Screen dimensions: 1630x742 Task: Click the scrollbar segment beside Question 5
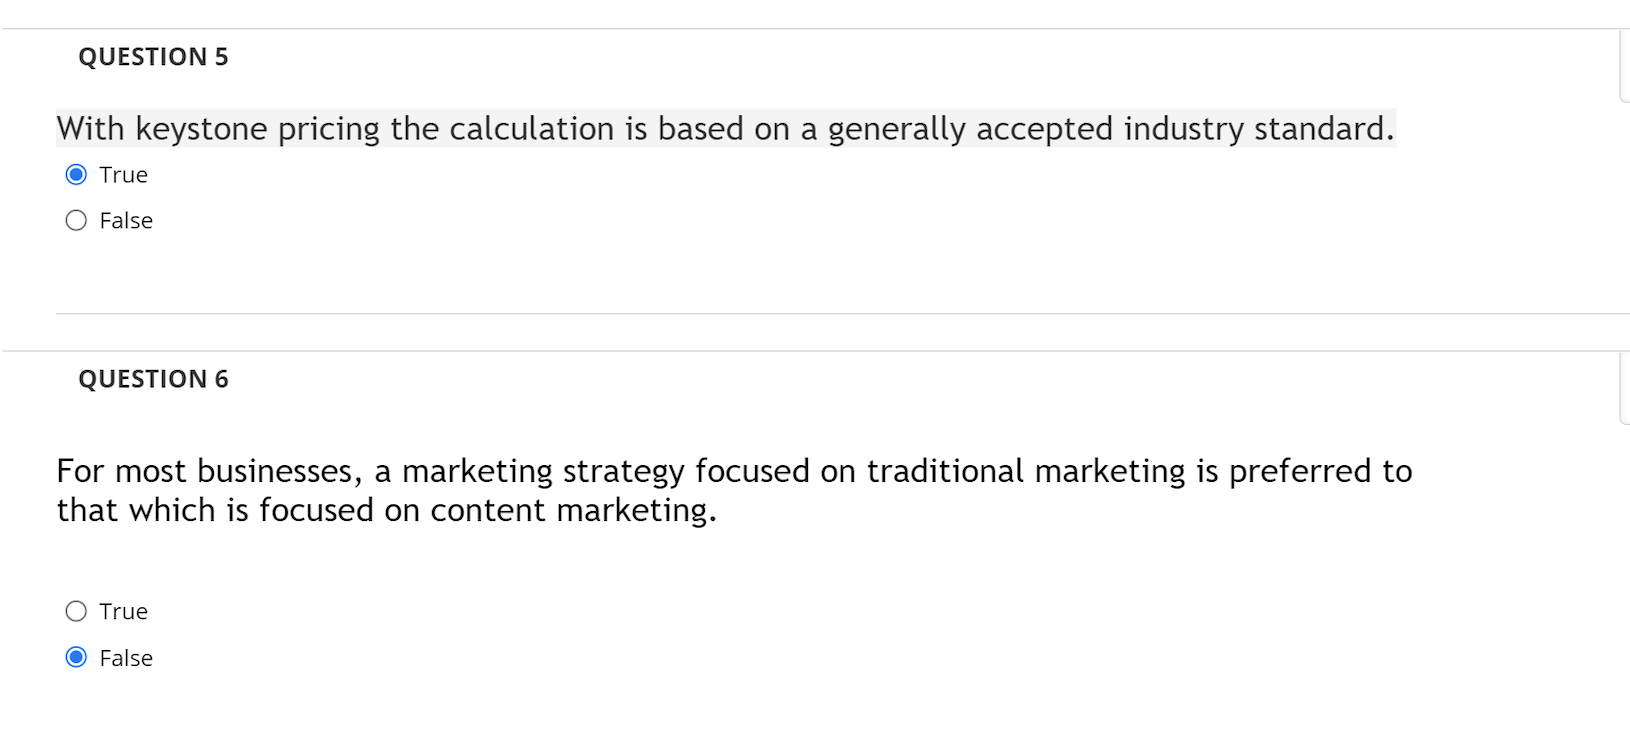[x=1625, y=65]
